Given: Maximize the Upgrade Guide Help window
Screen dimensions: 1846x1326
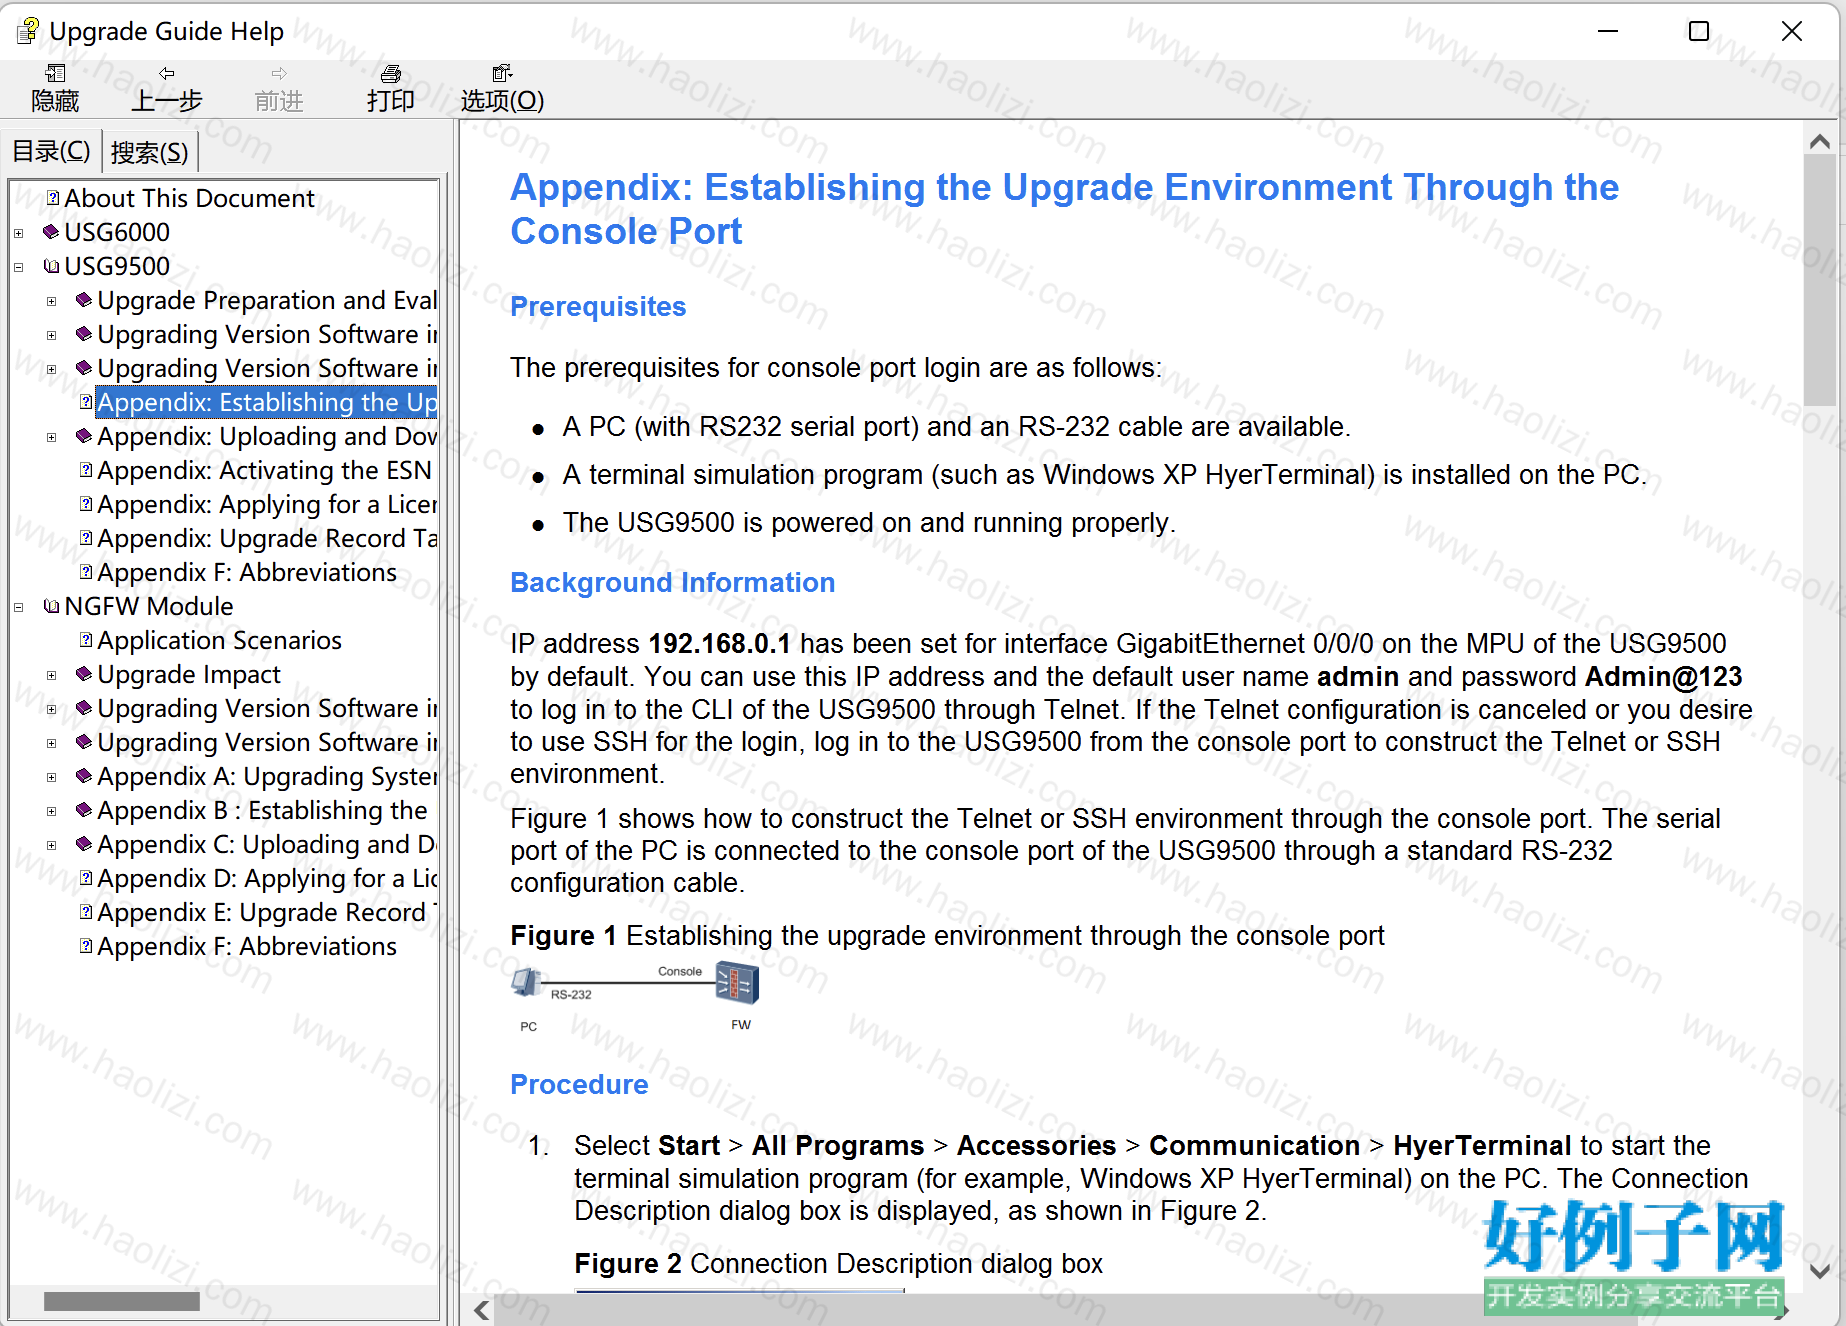Looking at the screenshot, I should (x=1699, y=31).
